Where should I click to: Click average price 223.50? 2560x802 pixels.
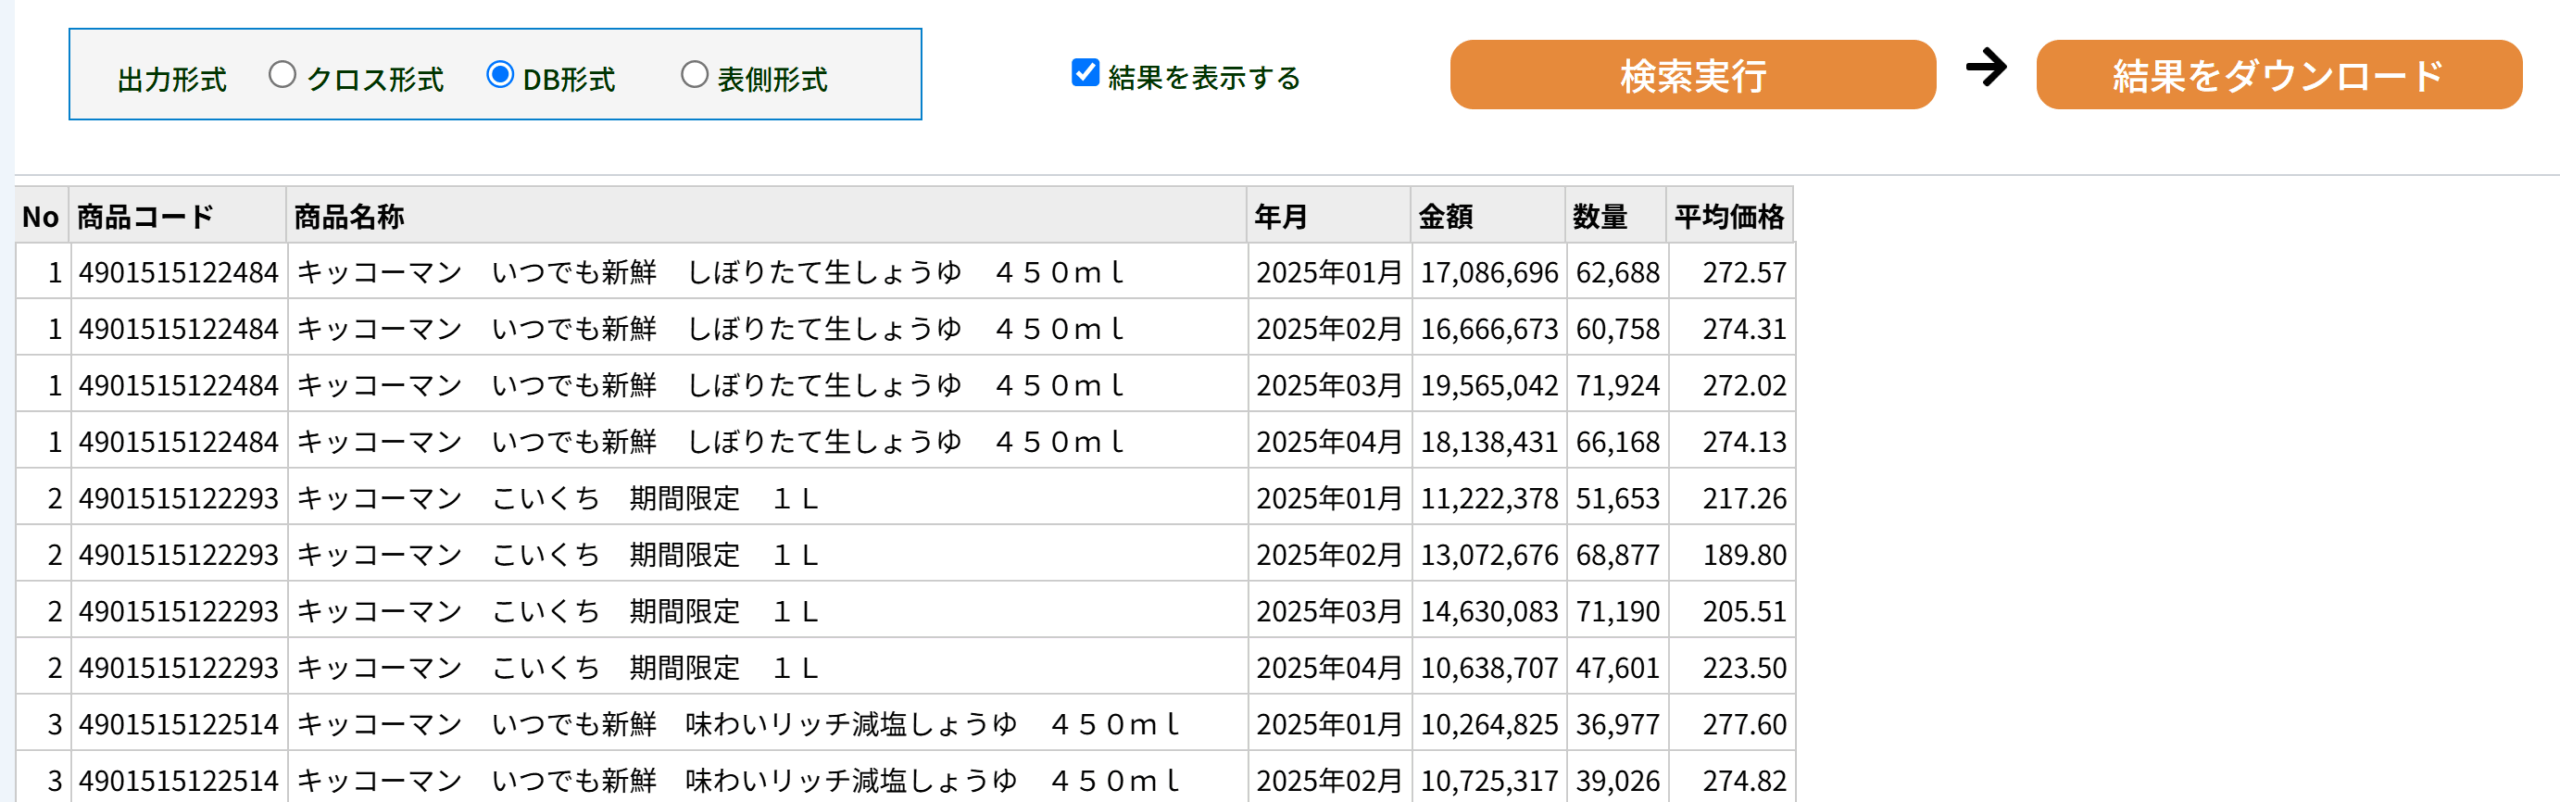[x=1732, y=668]
